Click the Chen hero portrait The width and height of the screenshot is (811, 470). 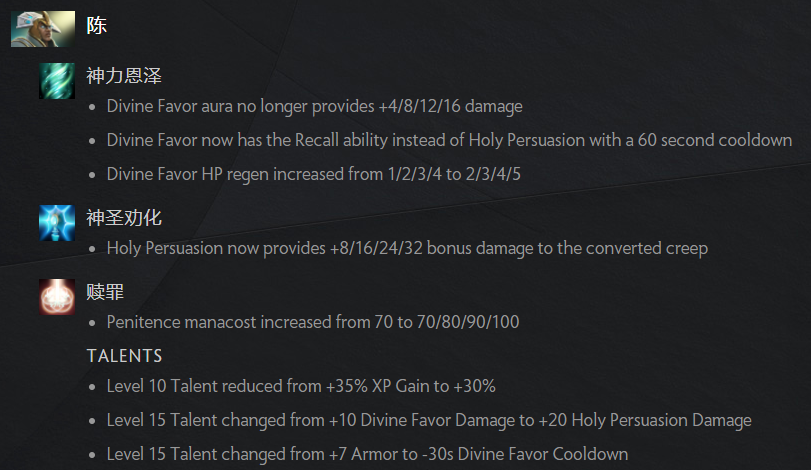coord(43,29)
